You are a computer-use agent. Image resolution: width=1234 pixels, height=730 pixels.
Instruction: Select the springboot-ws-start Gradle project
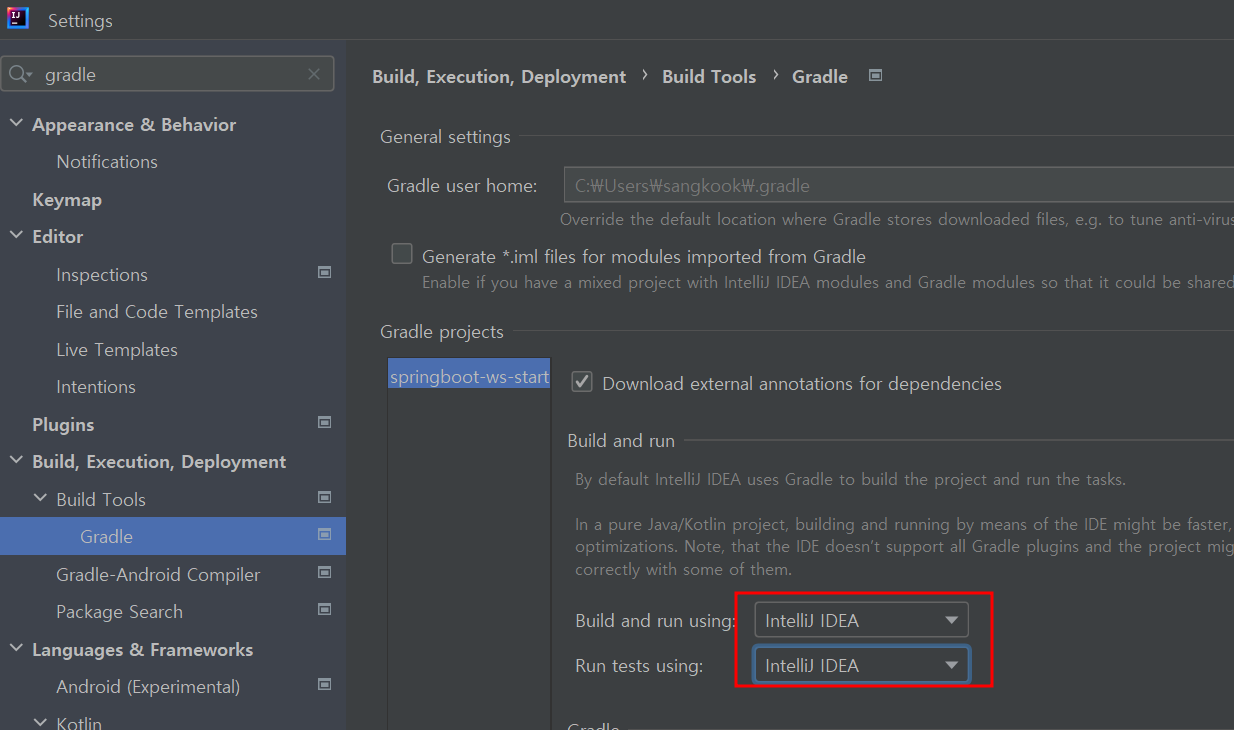click(469, 377)
